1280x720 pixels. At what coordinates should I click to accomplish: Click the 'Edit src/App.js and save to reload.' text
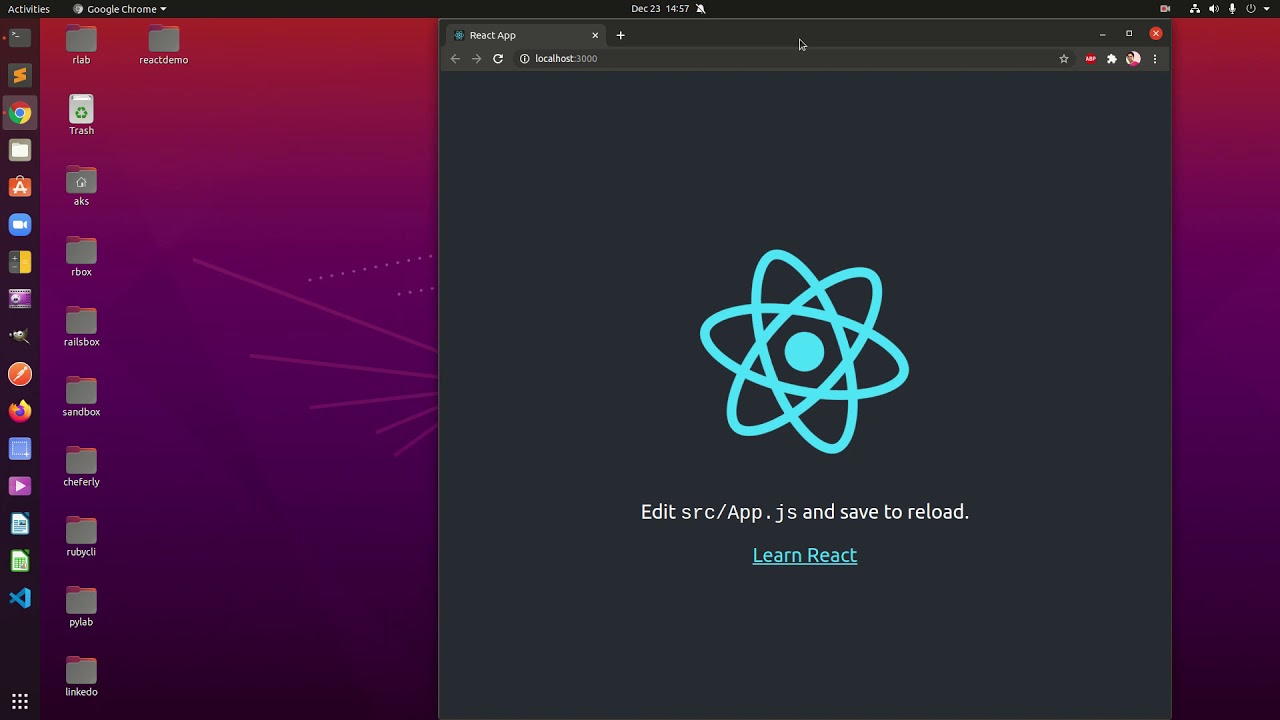pyautogui.click(x=805, y=512)
